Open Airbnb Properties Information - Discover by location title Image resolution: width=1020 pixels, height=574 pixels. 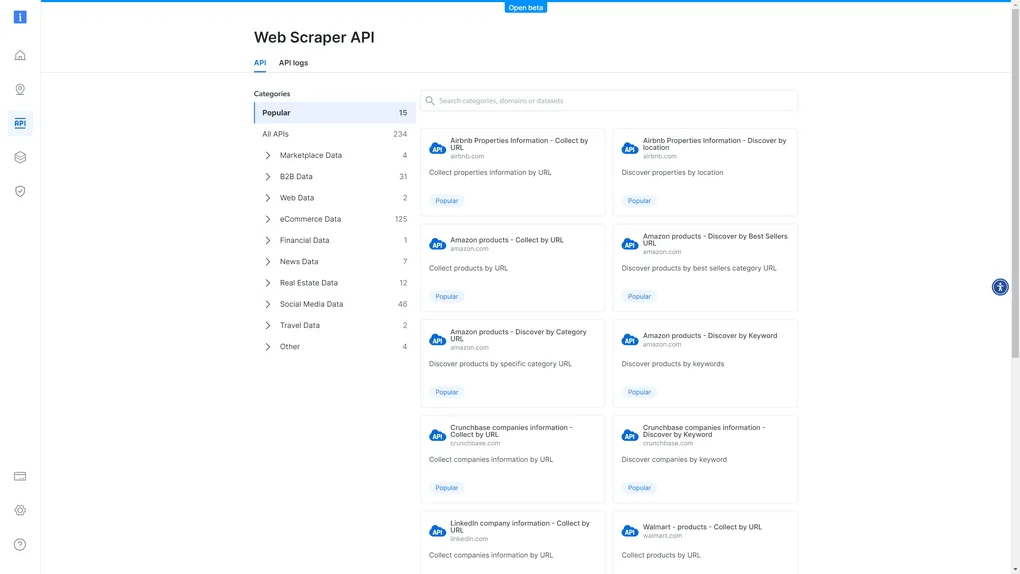tap(714, 144)
